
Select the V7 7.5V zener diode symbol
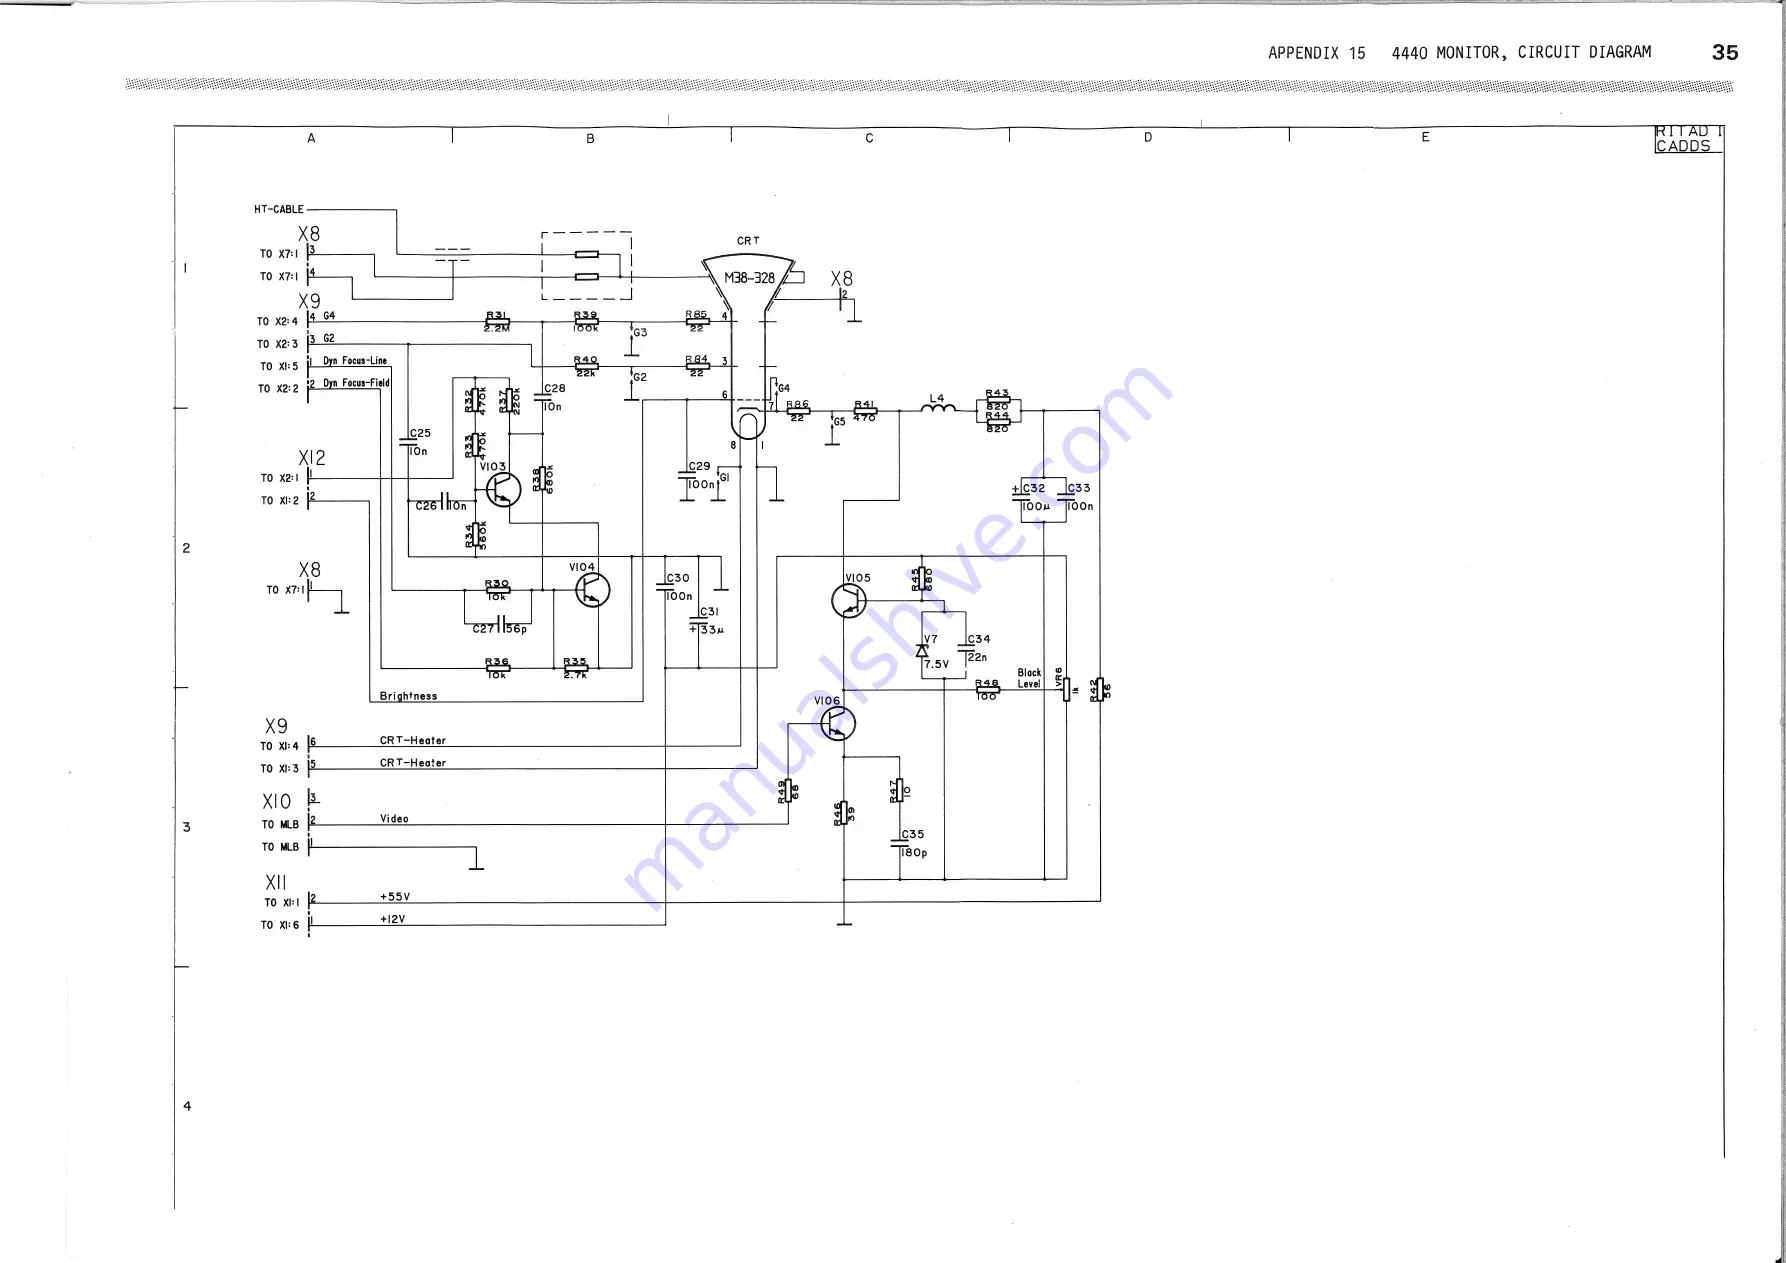[922, 650]
